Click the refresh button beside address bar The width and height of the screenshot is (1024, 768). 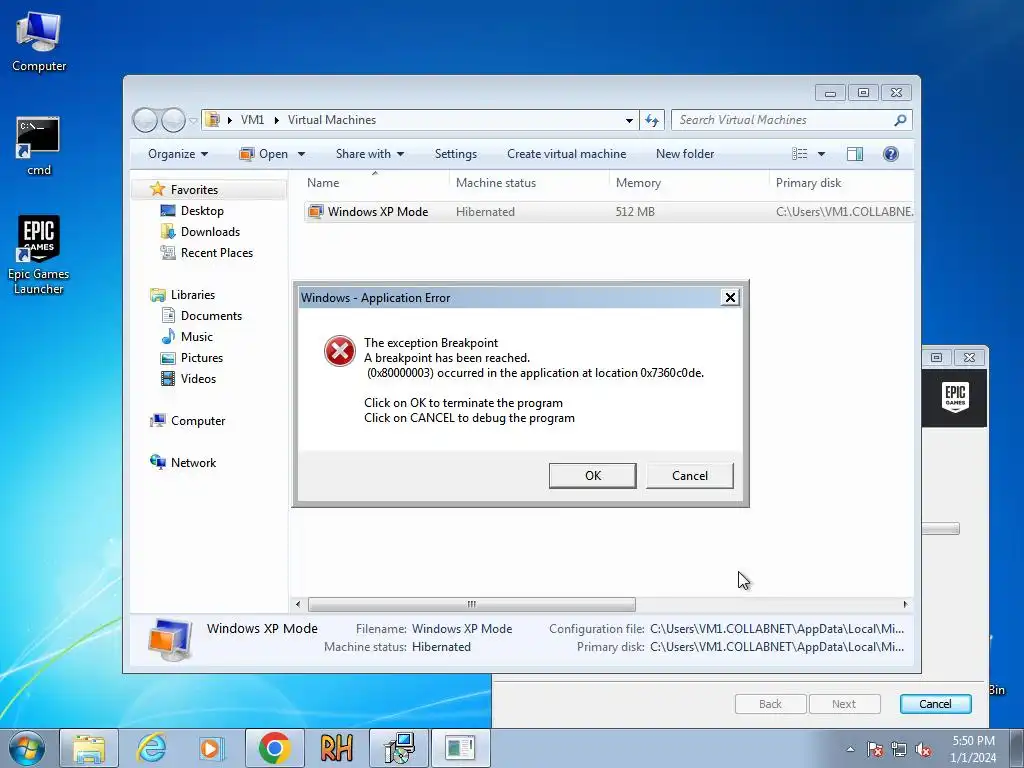[652, 120]
